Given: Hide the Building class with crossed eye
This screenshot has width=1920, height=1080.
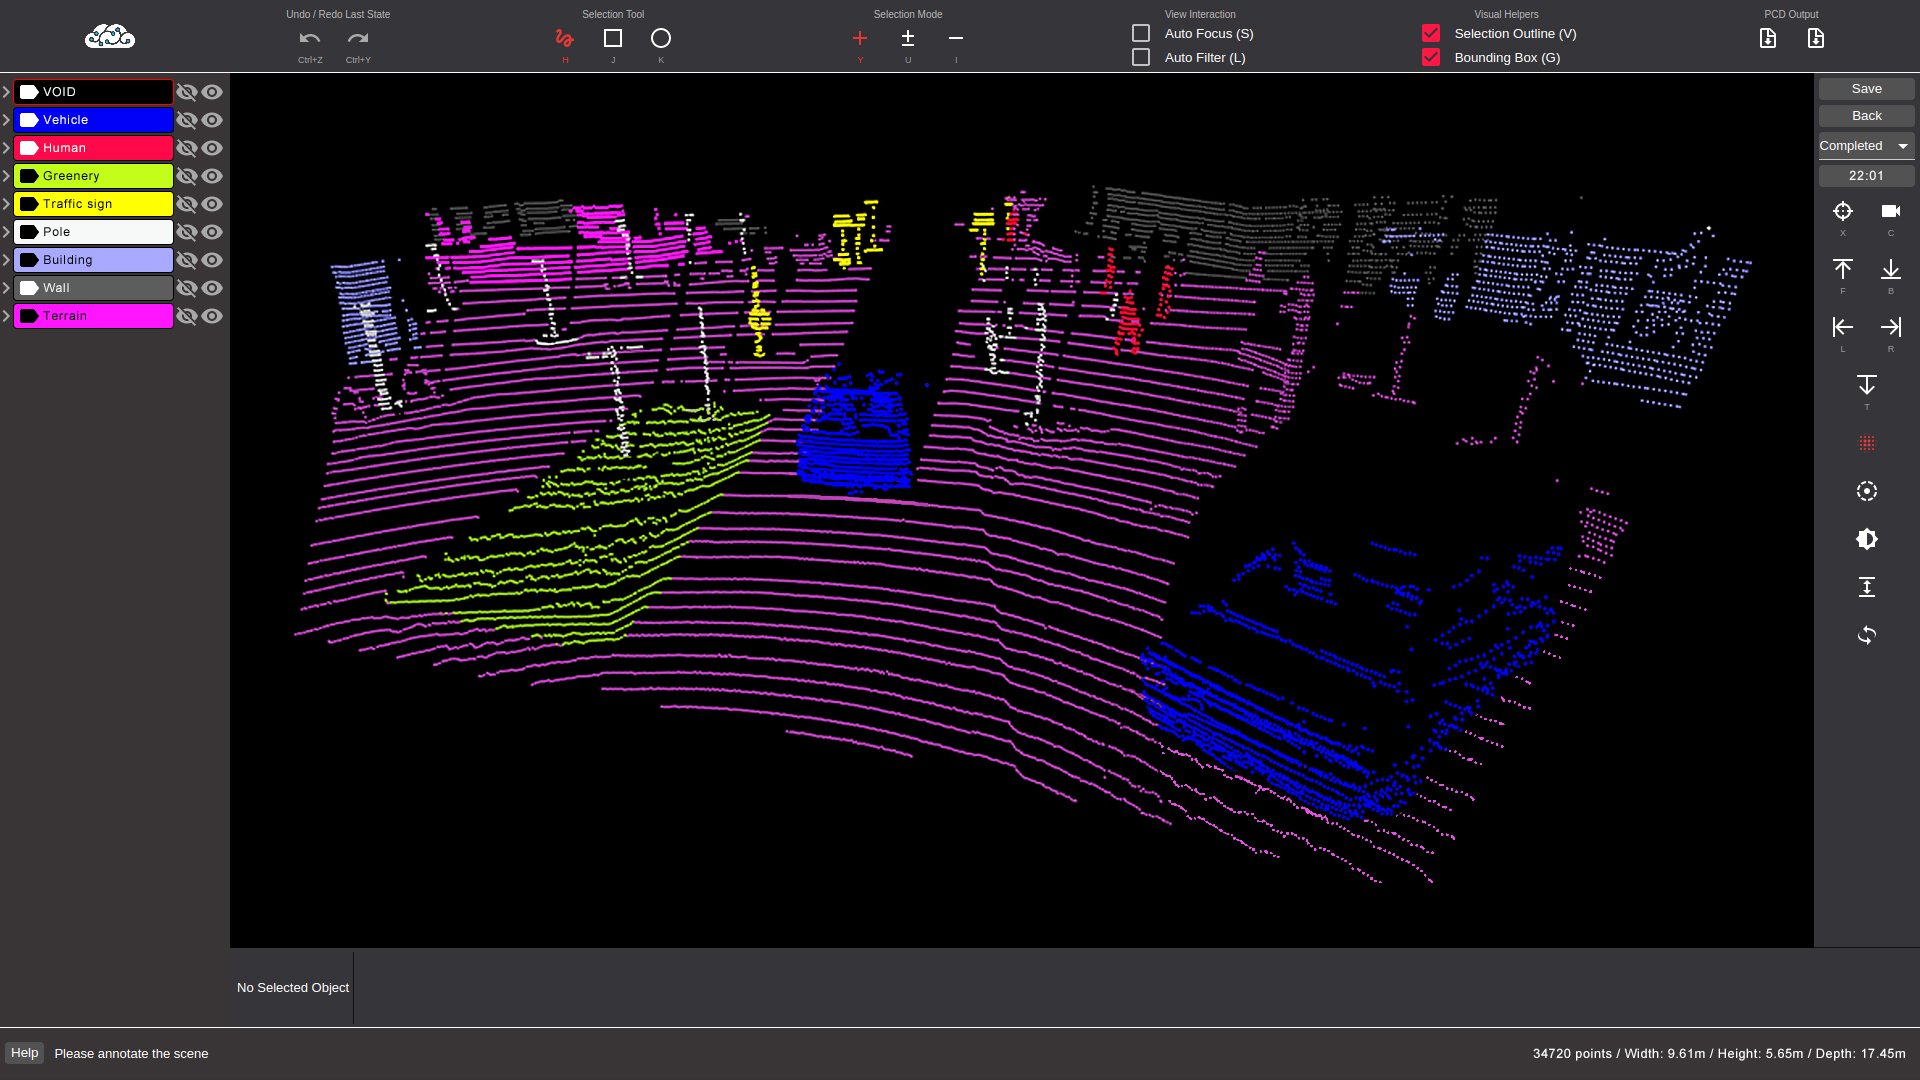Looking at the screenshot, I should click(187, 260).
